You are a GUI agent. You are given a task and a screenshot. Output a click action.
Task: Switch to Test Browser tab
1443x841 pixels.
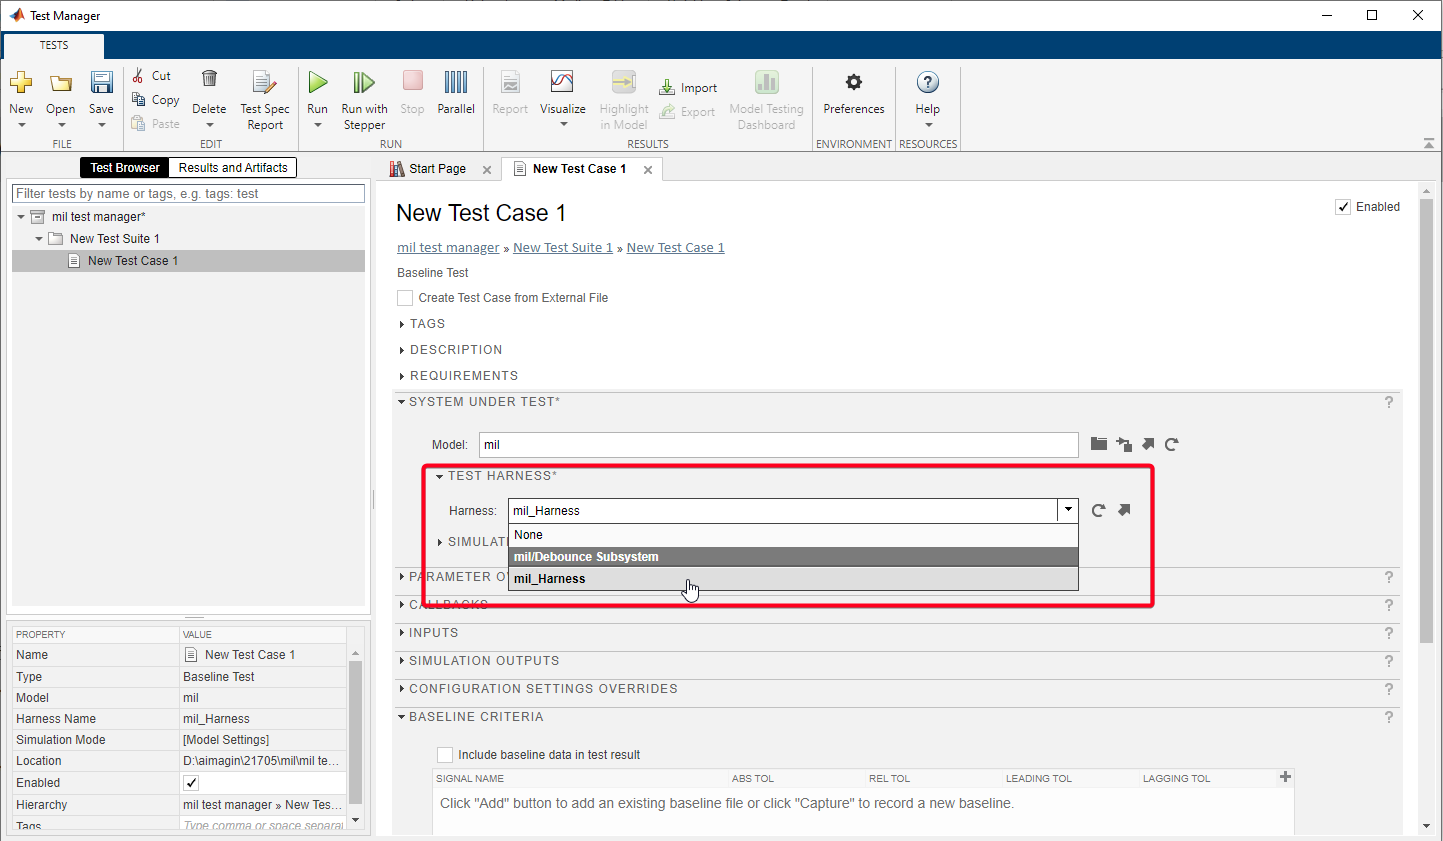click(x=125, y=168)
